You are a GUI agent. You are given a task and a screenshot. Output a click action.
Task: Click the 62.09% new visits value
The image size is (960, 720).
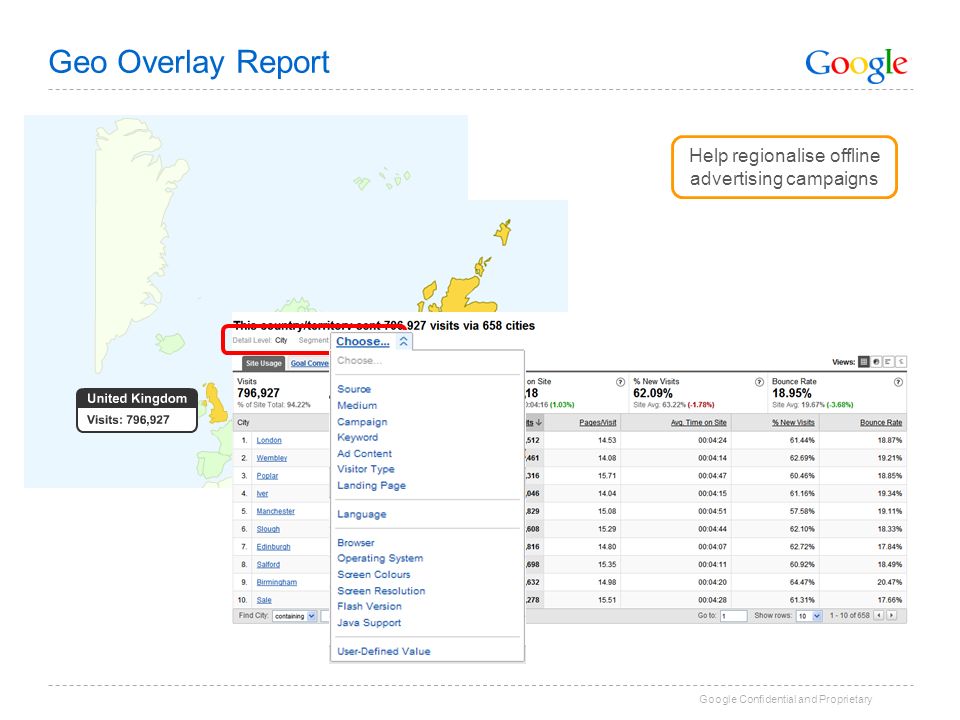pyautogui.click(x=653, y=393)
